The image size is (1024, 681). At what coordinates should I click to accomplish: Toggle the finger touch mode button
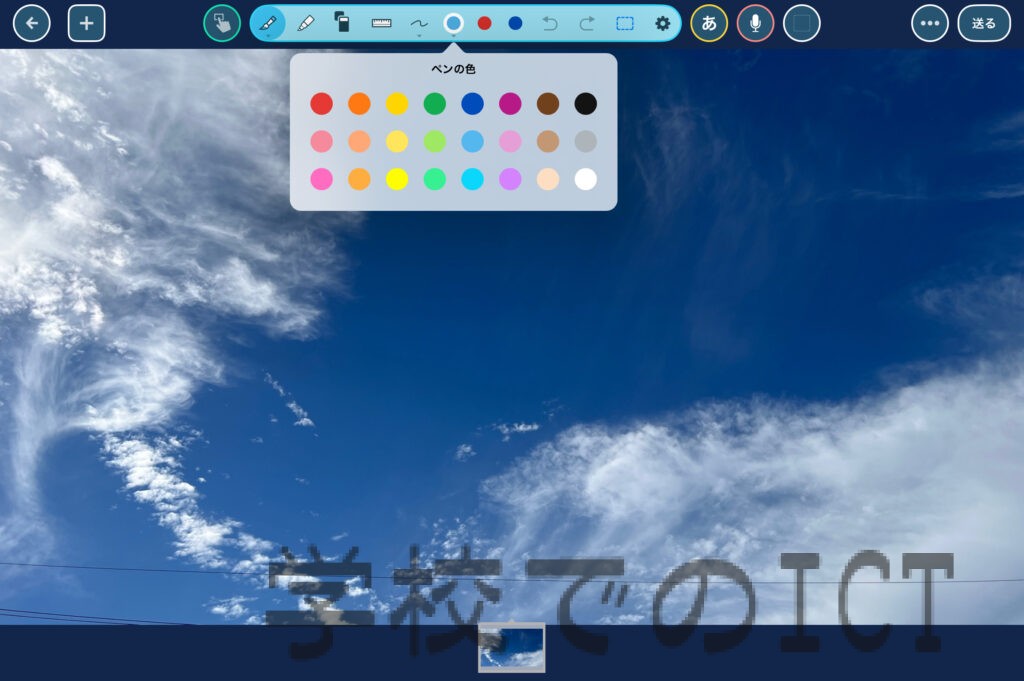[221, 23]
